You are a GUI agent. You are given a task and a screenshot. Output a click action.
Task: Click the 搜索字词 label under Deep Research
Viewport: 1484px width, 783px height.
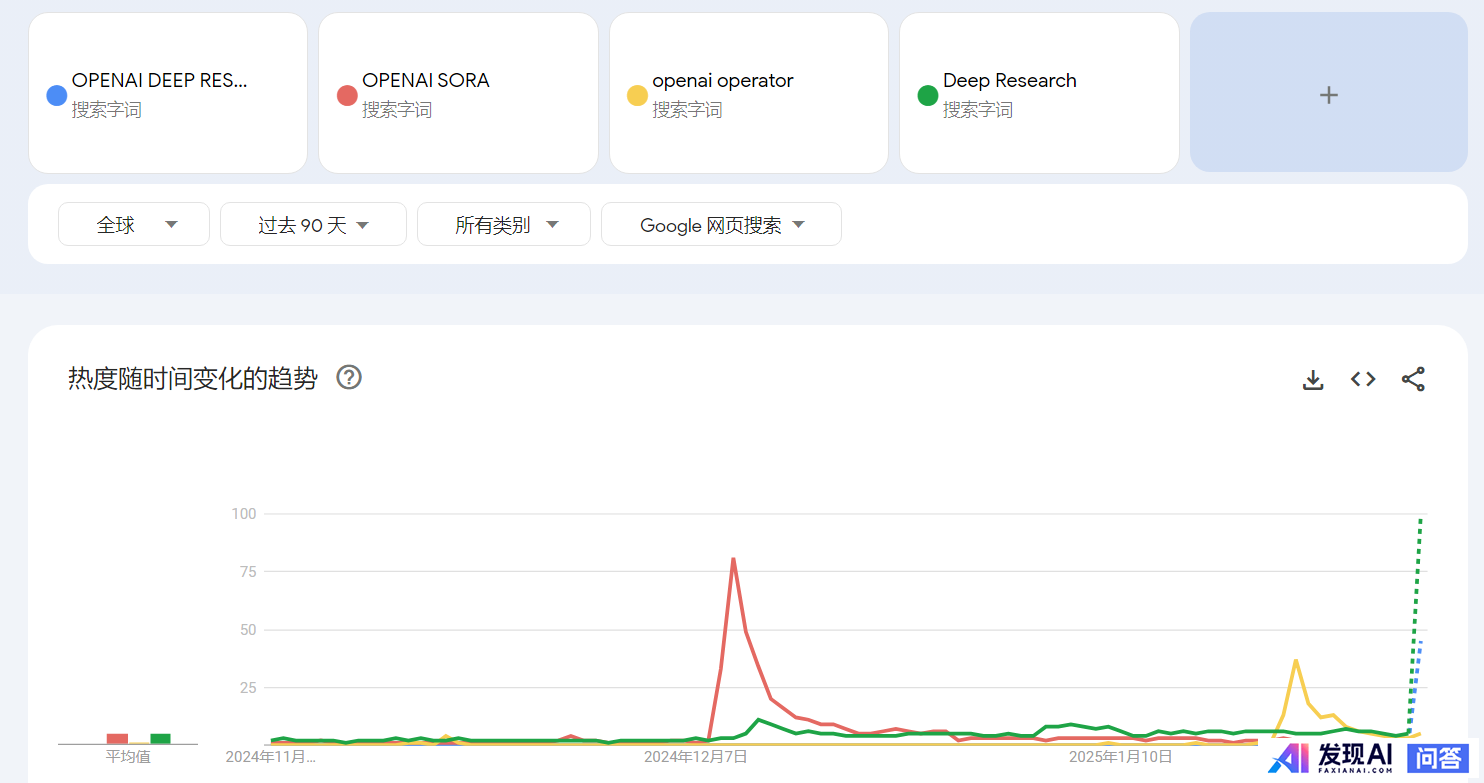pos(978,110)
